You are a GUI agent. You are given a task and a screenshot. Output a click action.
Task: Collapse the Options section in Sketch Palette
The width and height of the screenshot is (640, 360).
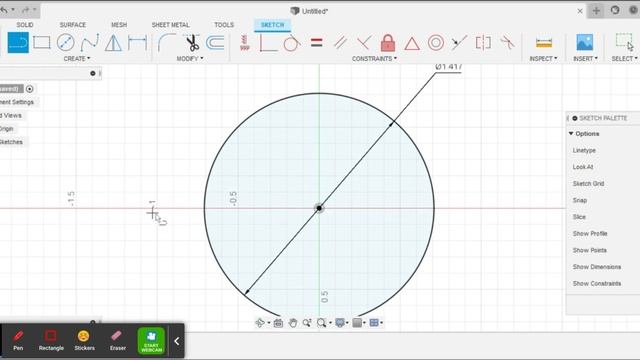pyautogui.click(x=571, y=133)
